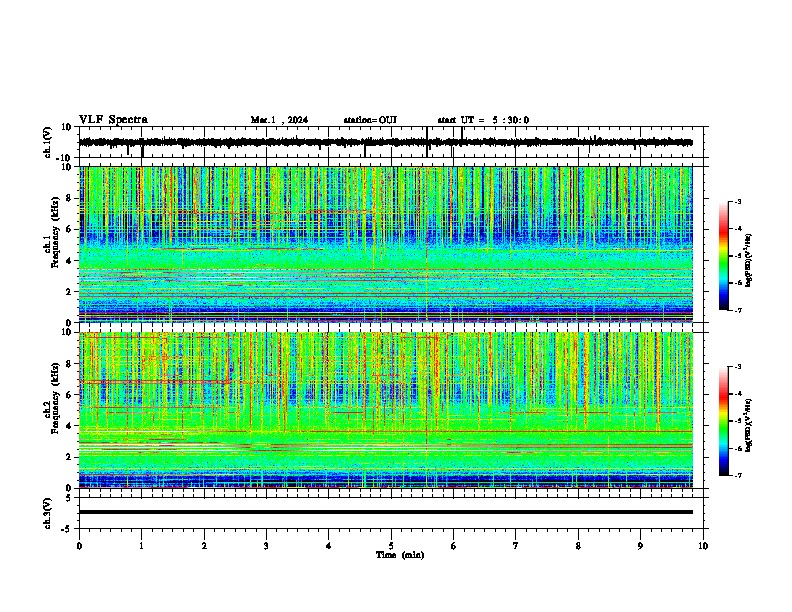
Task: Click the 'Time (min)' x-axis label
Action: coord(400,555)
